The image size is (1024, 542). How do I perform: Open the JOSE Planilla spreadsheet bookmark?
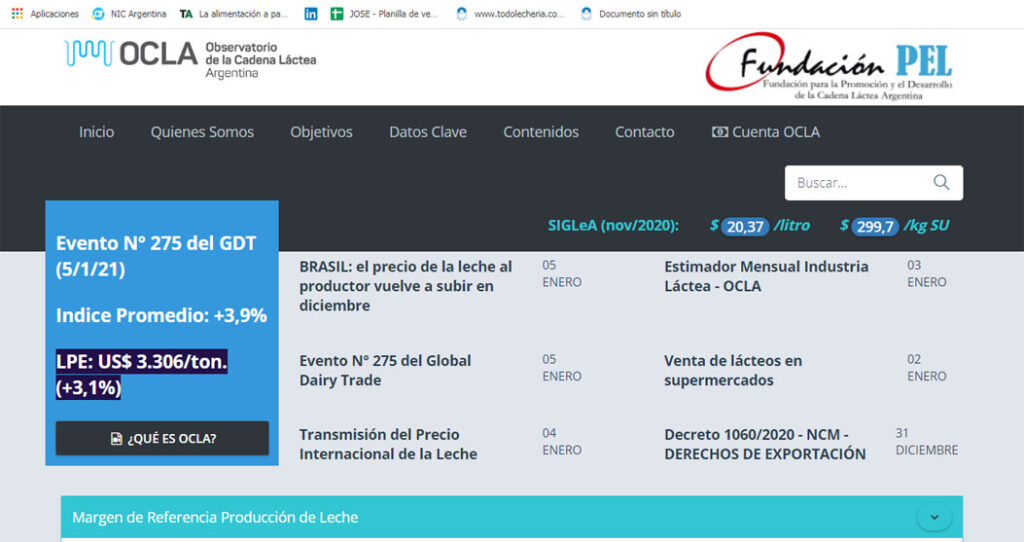(384, 14)
